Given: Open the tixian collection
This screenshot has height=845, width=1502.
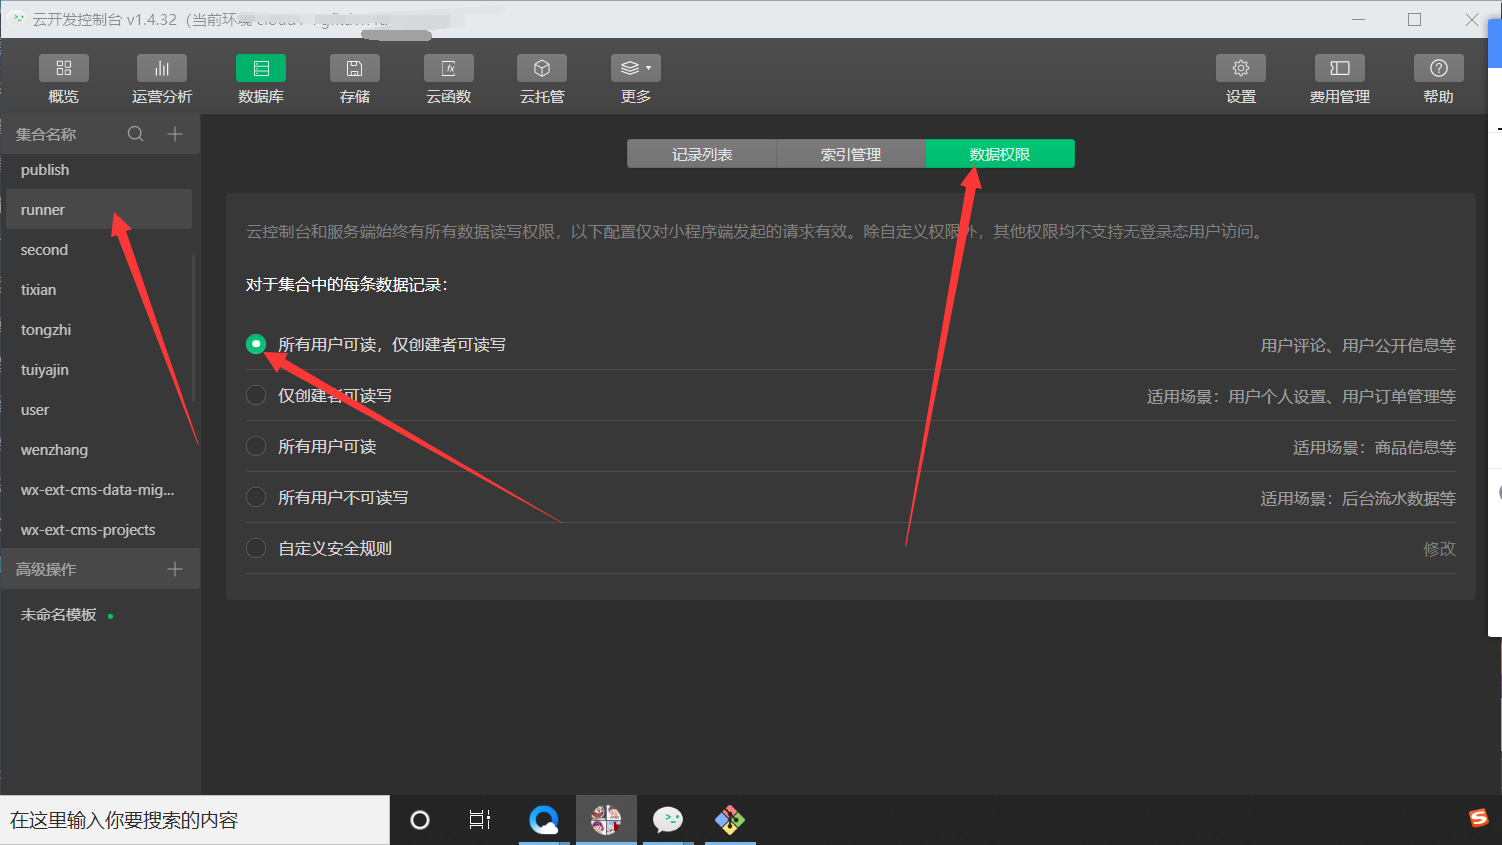Looking at the screenshot, I should (99, 290).
